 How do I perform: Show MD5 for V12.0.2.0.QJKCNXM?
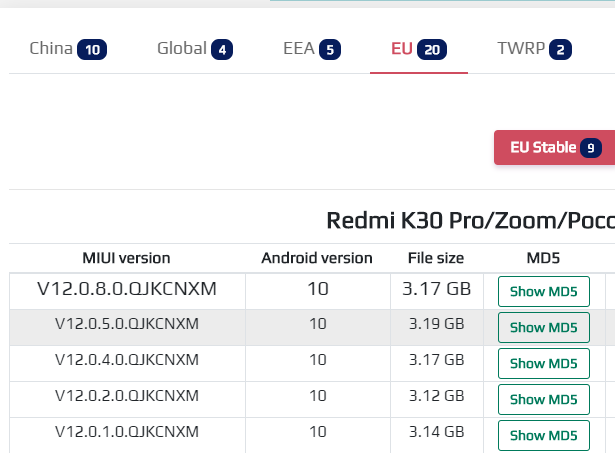544,400
